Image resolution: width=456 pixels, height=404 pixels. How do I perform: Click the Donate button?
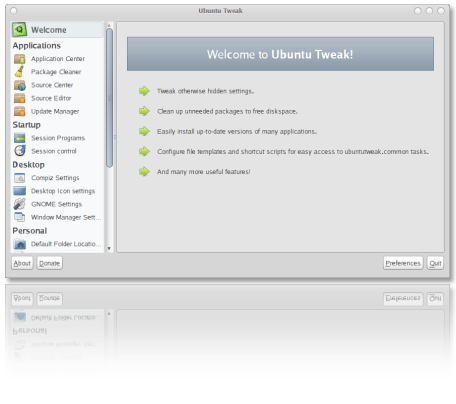(x=49, y=263)
